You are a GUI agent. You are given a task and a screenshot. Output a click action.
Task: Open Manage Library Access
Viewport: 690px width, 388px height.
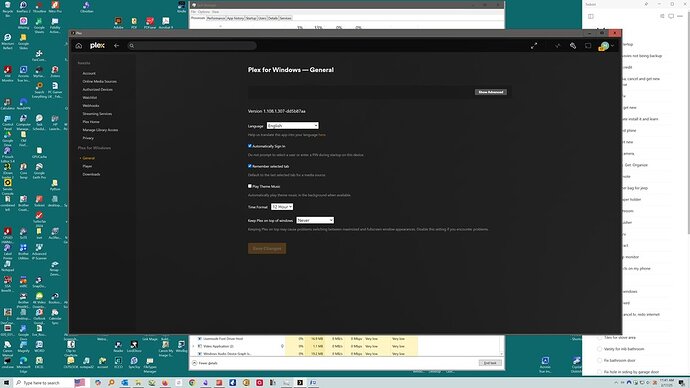(100, 130)
